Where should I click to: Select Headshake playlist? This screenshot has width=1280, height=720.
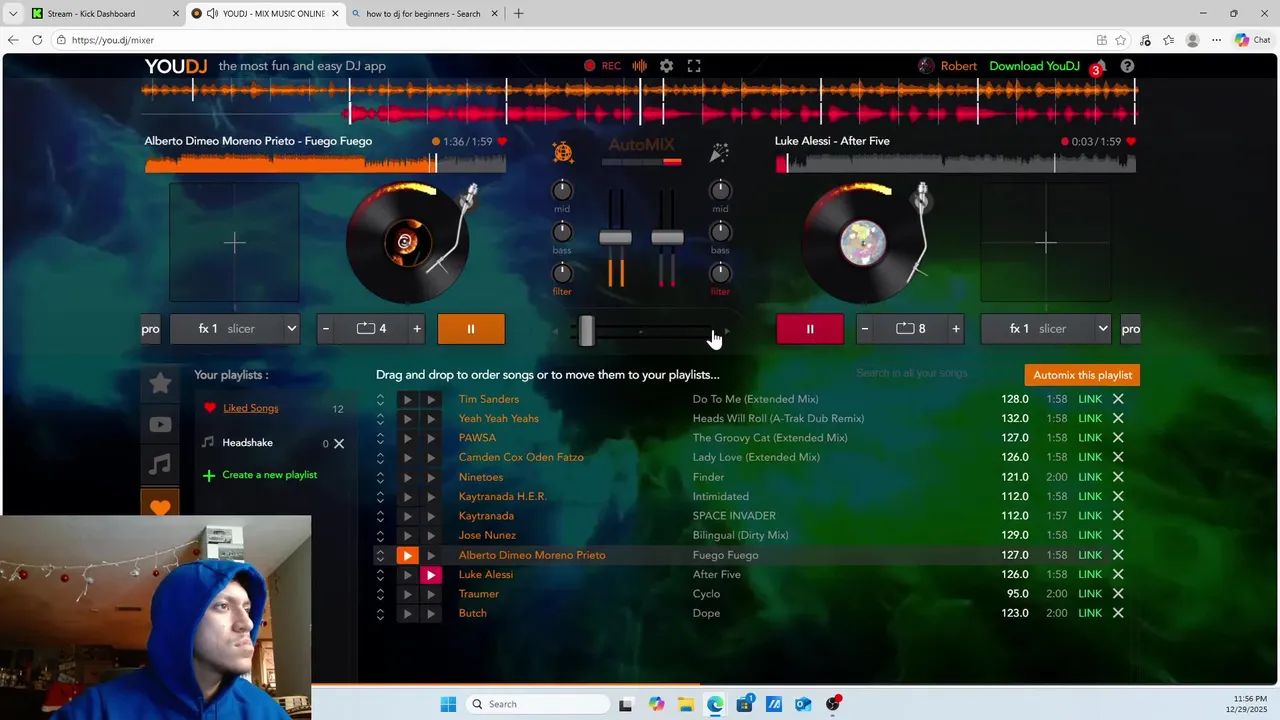tap(247, 443)
